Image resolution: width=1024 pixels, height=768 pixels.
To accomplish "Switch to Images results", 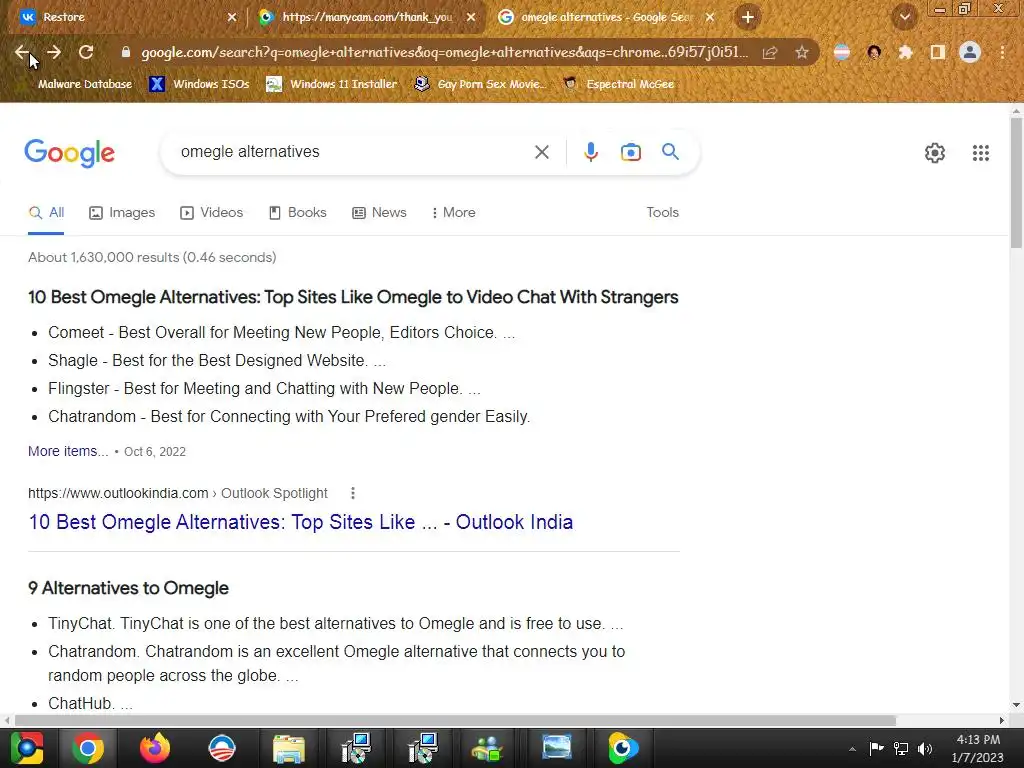I will click(x=122, y=213).
